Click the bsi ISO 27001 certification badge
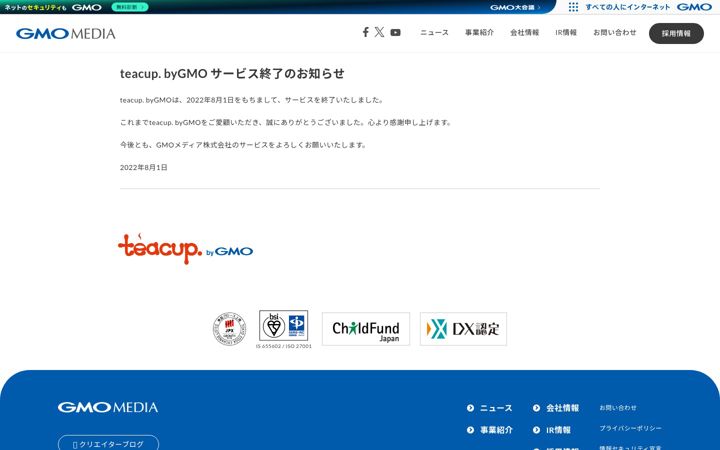Screen dimensions: 720x450 [283, 326]
